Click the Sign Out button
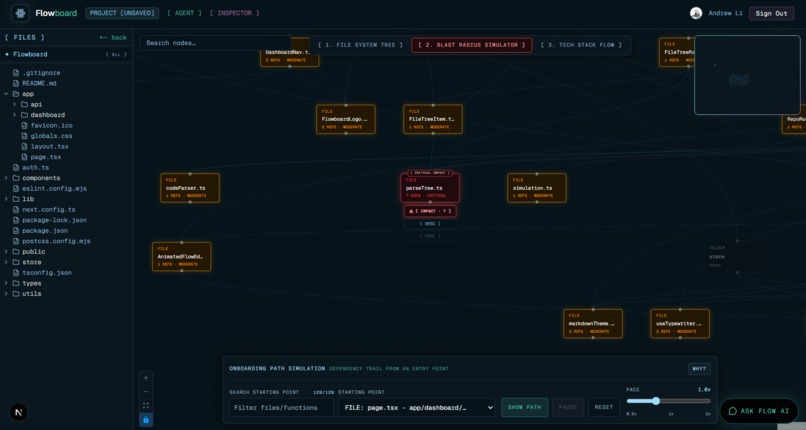 coord(771,13)
